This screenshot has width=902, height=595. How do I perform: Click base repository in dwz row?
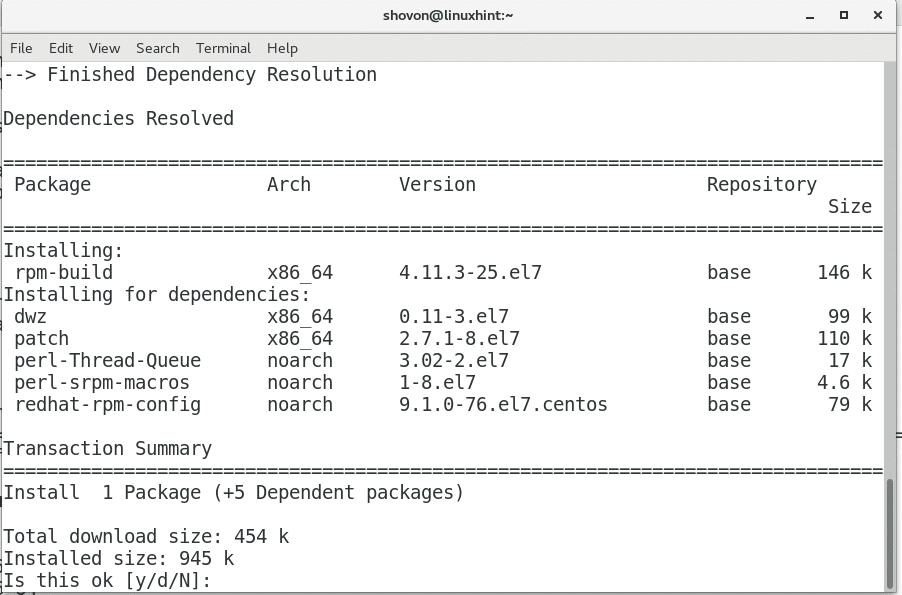pos(729,316)
